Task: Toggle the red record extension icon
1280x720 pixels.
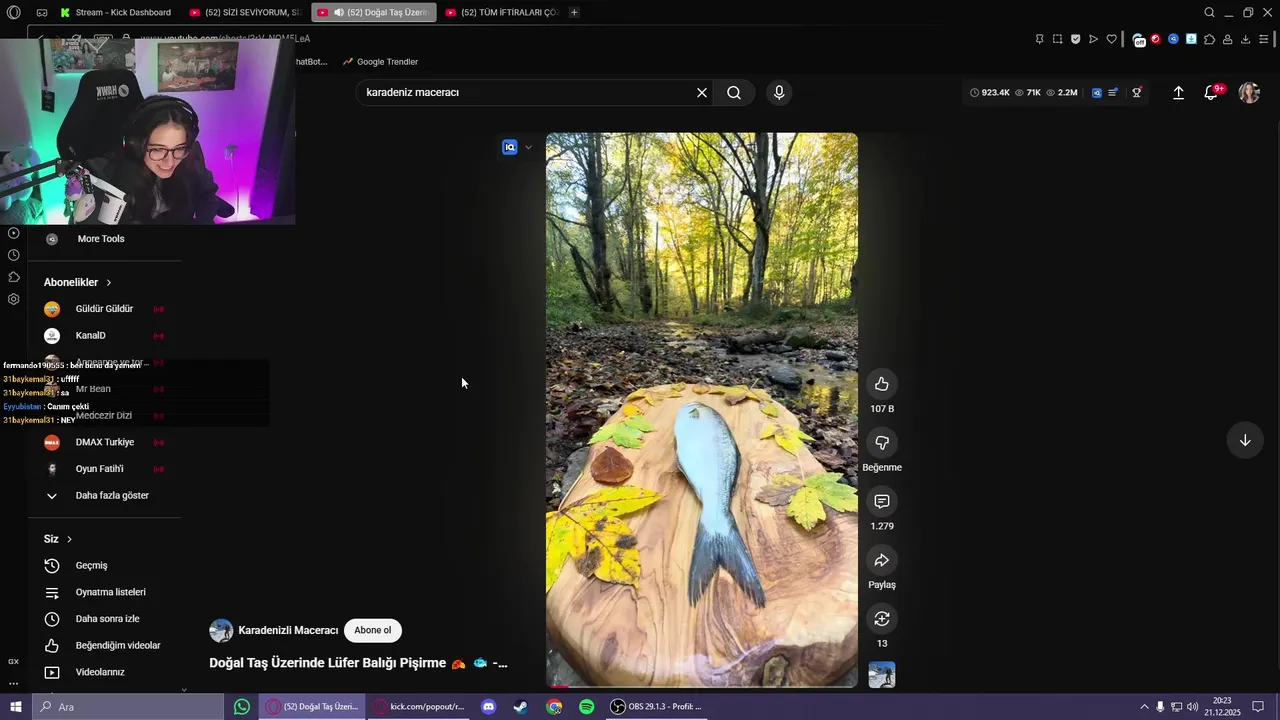Action: [x=1156, y=39]
